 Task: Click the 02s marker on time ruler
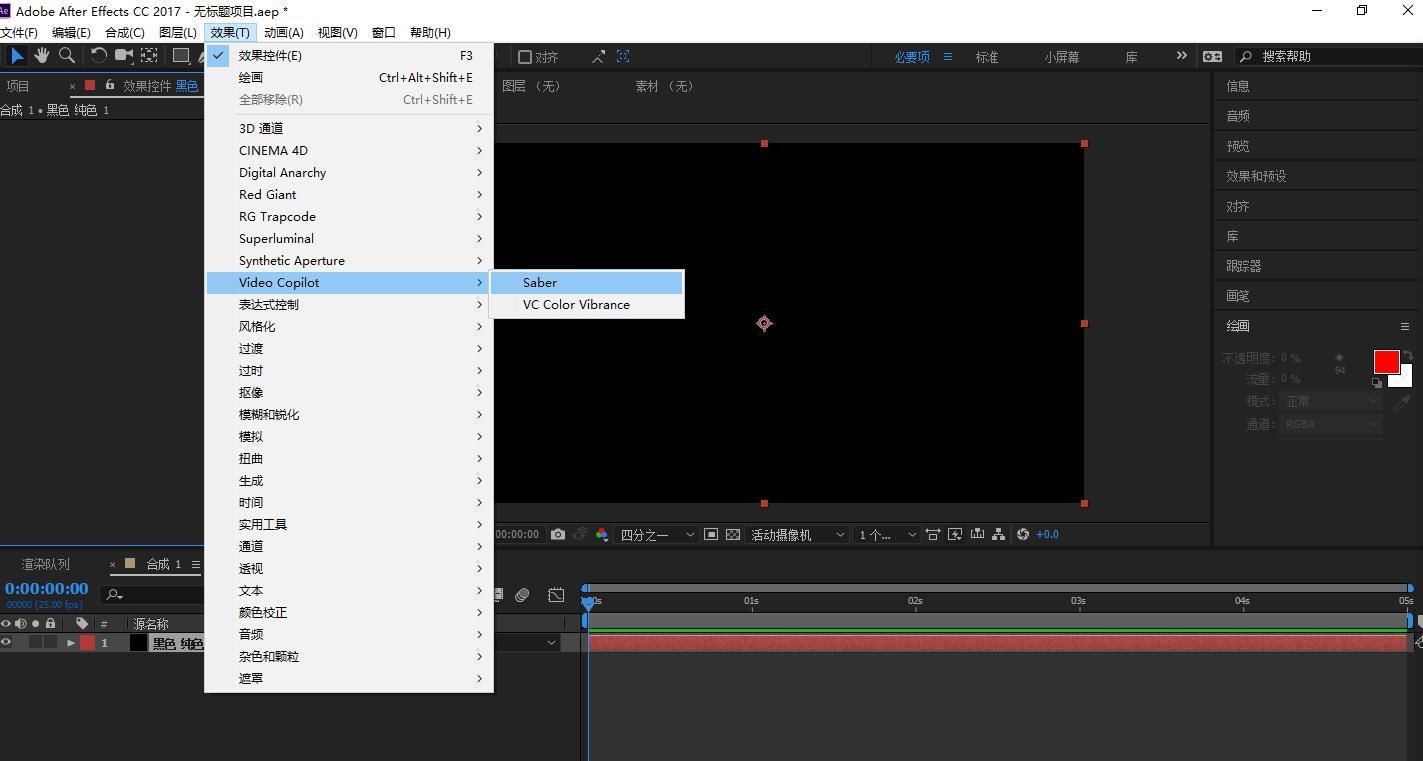(915, 601)
